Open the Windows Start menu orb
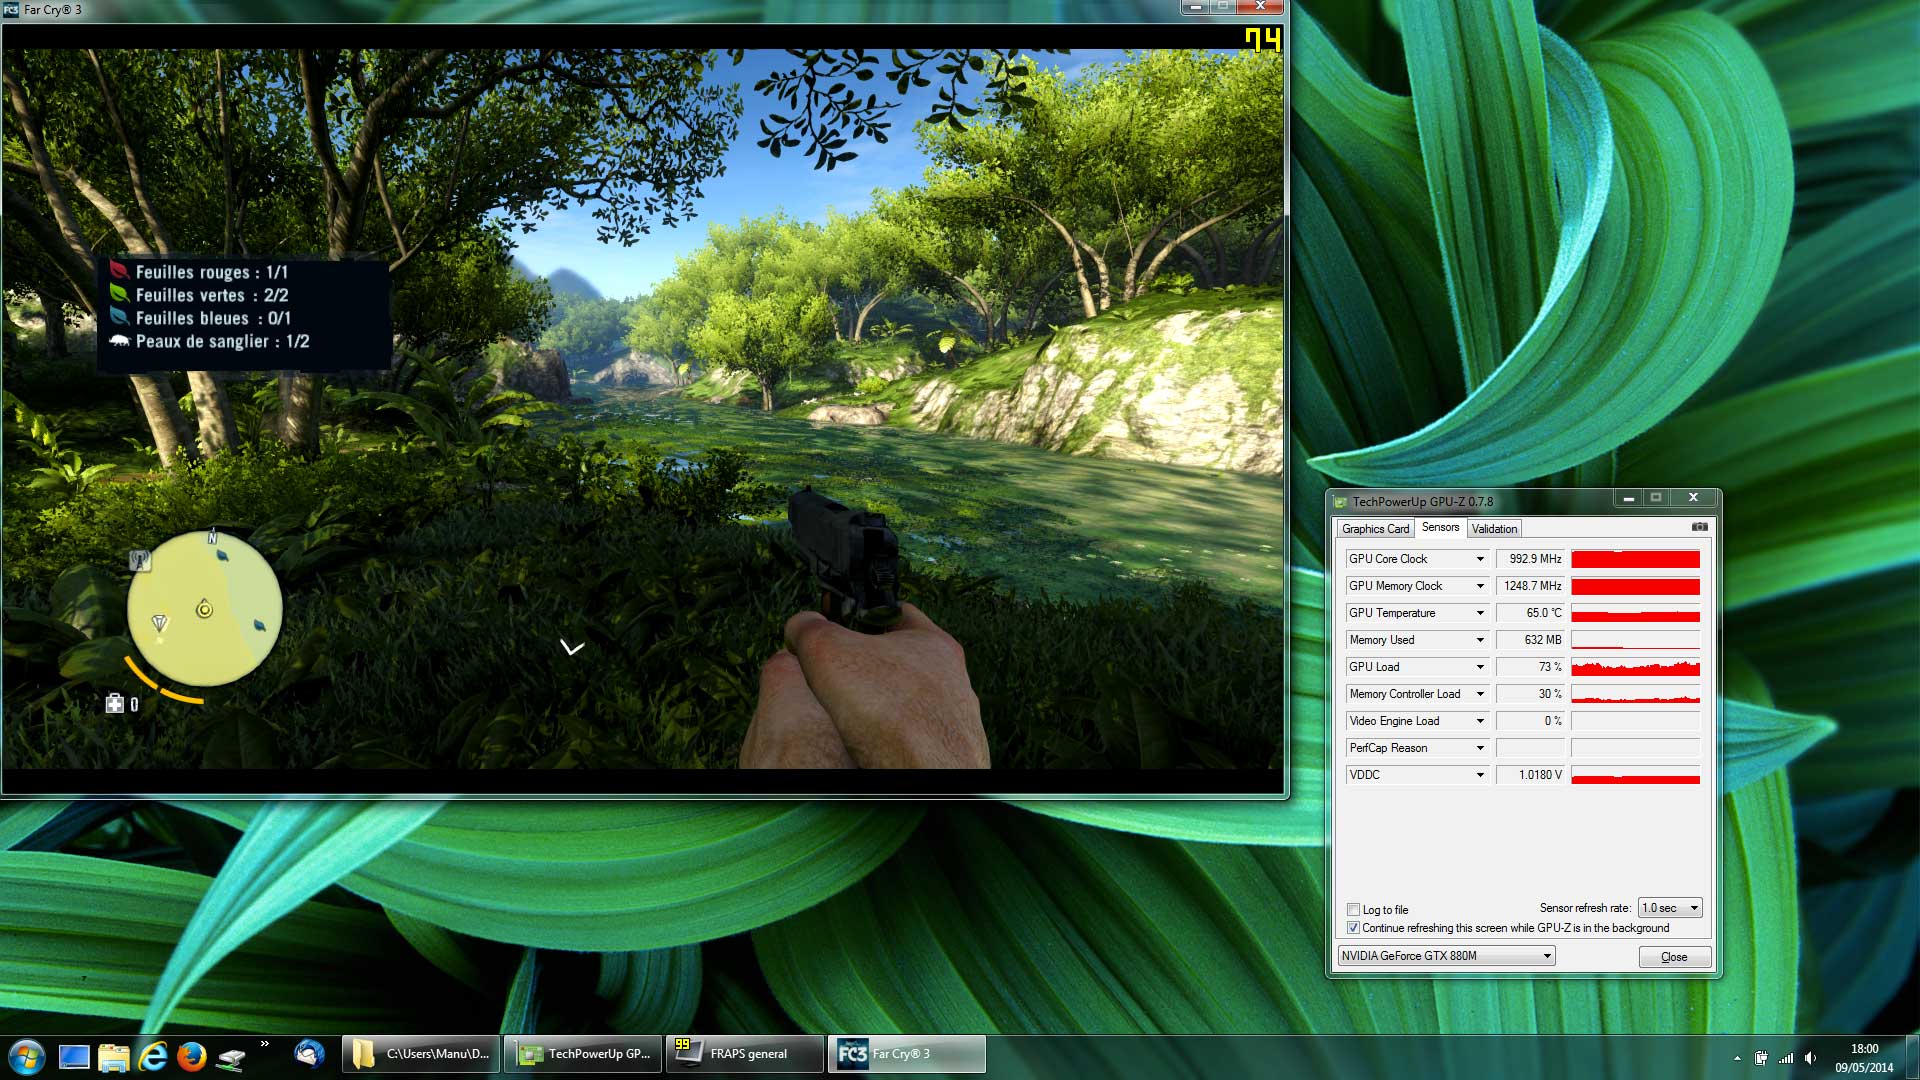The image size is (1920, 1080). coord(26,1056)
